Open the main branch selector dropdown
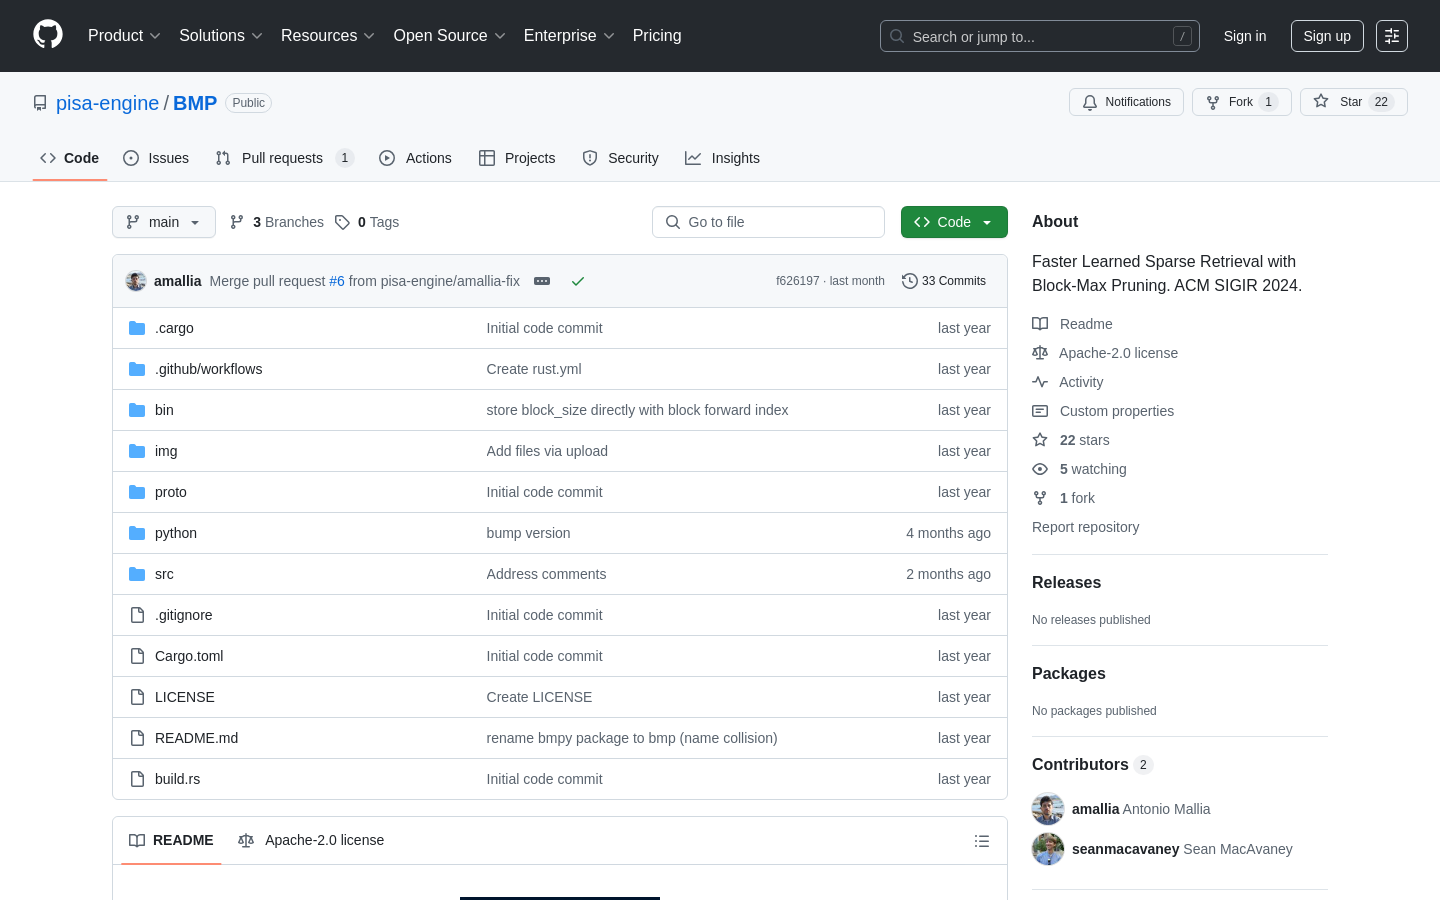1440x900 pixels. [x=164, y=222]
